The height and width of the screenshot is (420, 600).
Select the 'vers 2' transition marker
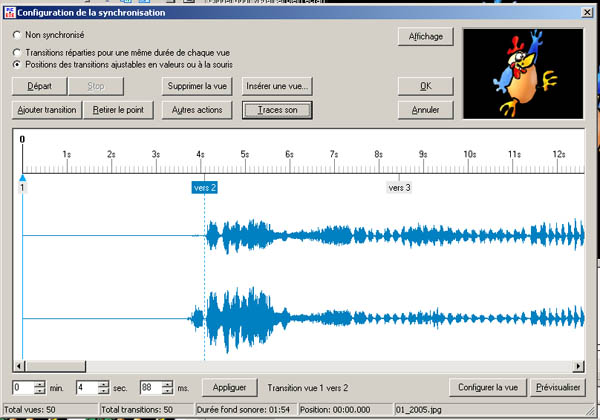tap(205, 187)
